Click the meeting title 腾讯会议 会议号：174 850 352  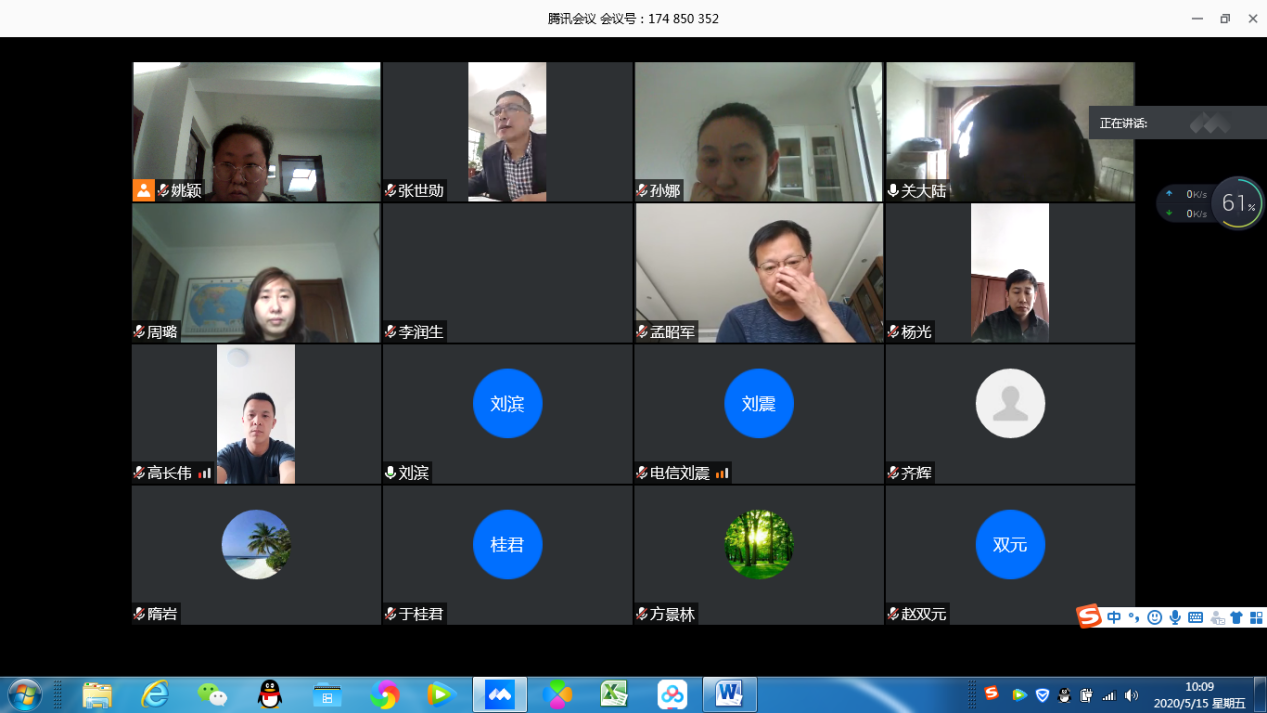pos(633,19)
